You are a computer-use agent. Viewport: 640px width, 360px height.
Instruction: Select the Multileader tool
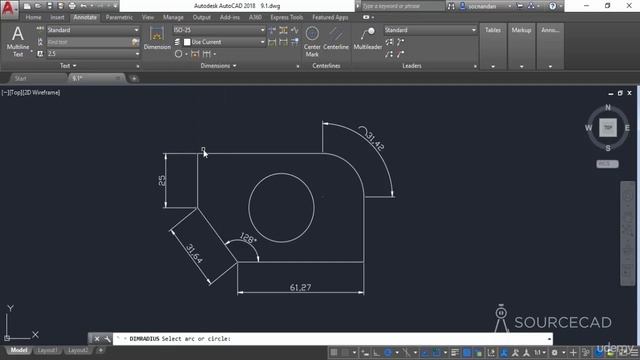[x=367, y=38]
